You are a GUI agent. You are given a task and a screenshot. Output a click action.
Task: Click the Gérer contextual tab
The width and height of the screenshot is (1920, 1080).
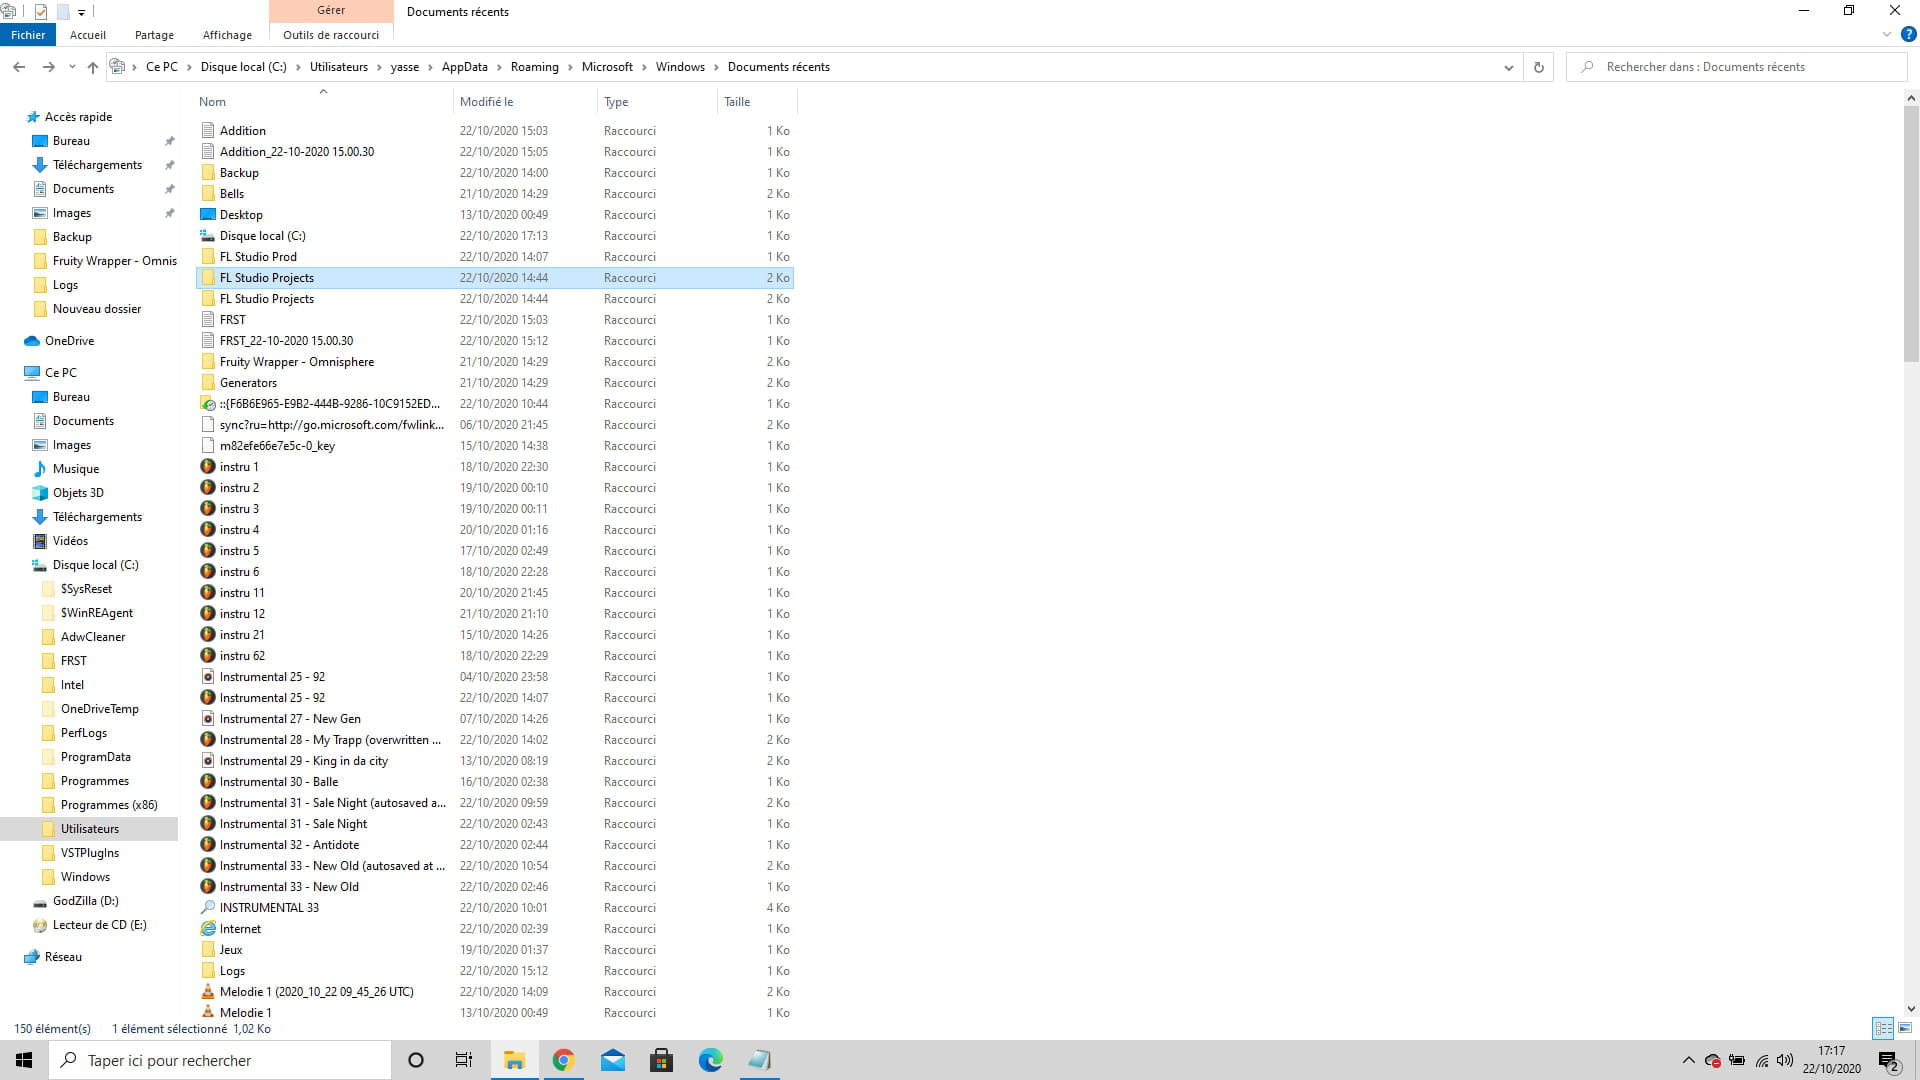tap(331, 11)
